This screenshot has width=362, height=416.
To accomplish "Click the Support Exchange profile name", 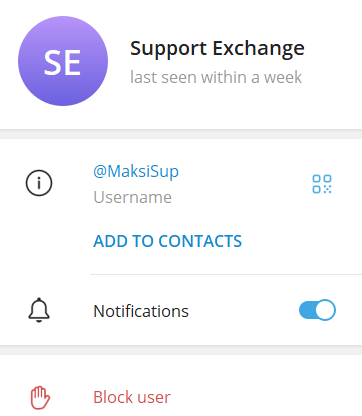I will pos(217,49).
